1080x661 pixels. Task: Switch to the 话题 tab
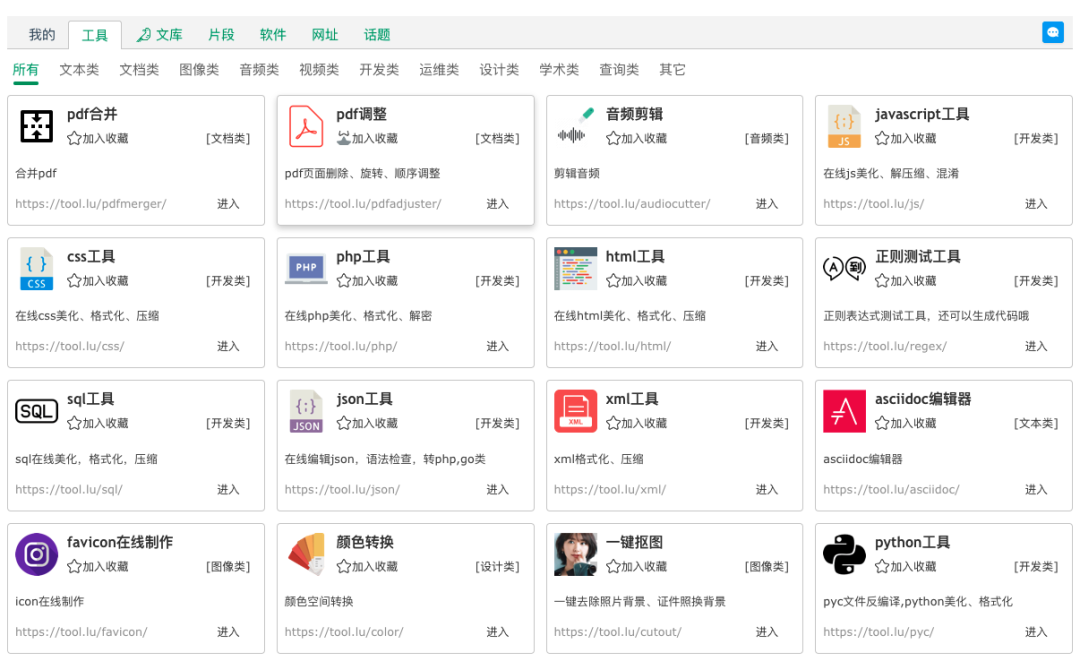coord(377,34)
